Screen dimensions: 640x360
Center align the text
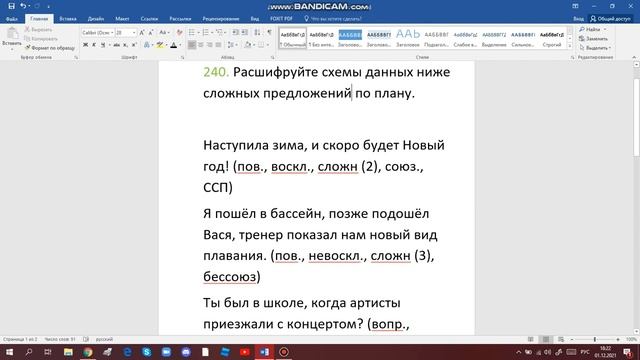click(x=201, y=45)
